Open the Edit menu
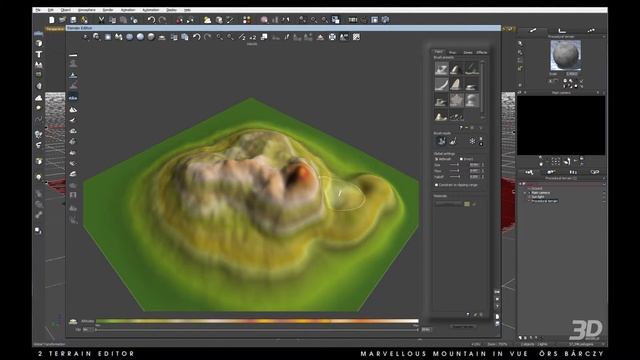 (x=51, y=10)
